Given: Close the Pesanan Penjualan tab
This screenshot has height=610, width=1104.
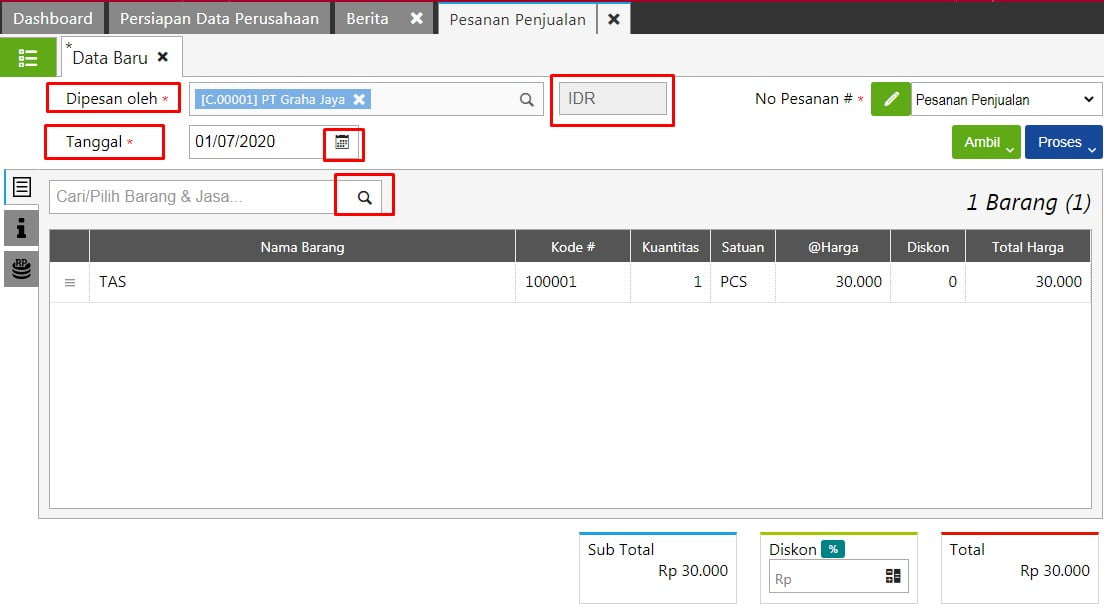Looking at the screenshot, I should (614, 19).
